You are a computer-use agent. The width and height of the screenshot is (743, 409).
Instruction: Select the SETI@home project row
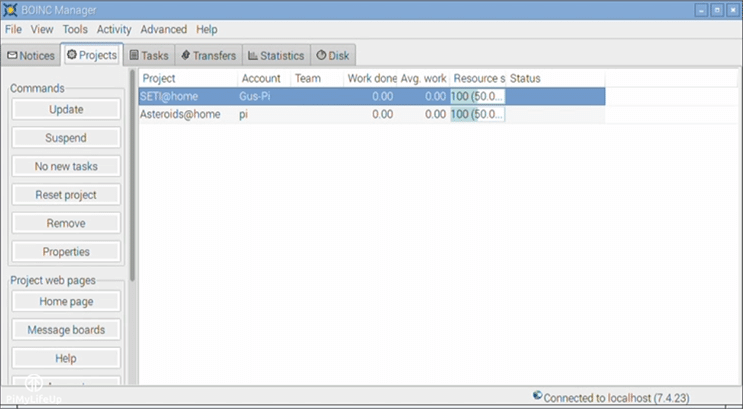click(372, 96)
